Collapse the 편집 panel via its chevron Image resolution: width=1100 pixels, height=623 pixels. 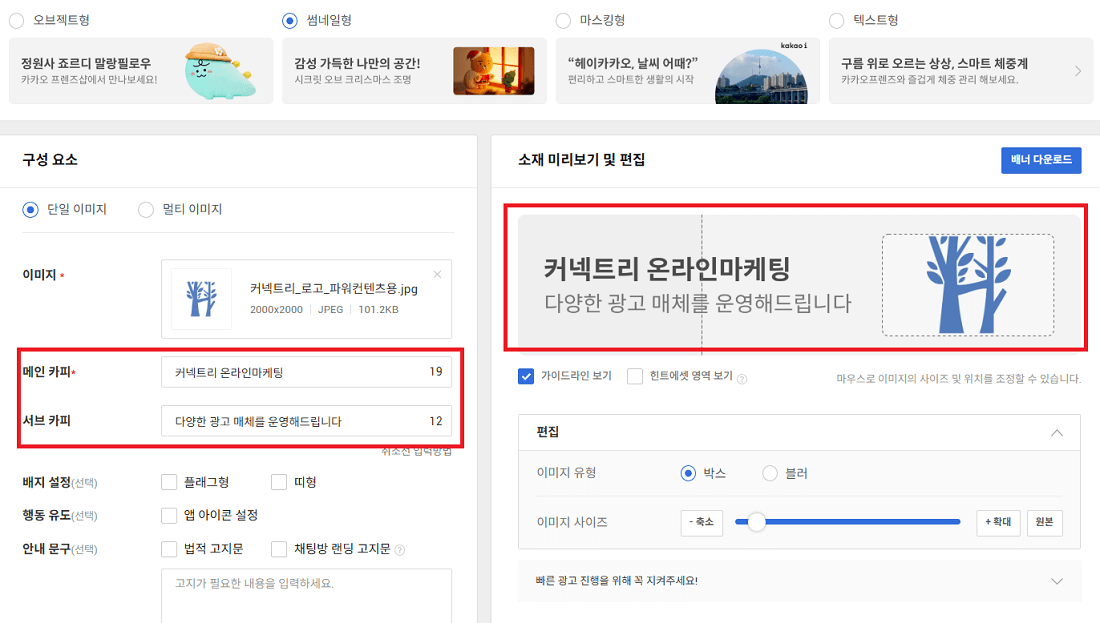click(1055, 432)
